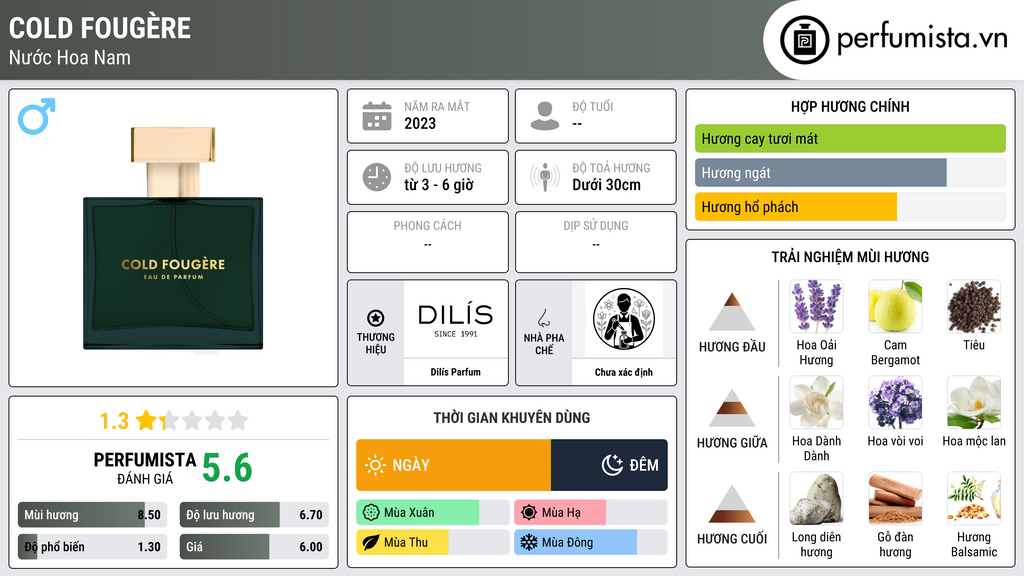Click the Mùa Đông season bar
Screen dimensions: 1024x576
(590, 543)
